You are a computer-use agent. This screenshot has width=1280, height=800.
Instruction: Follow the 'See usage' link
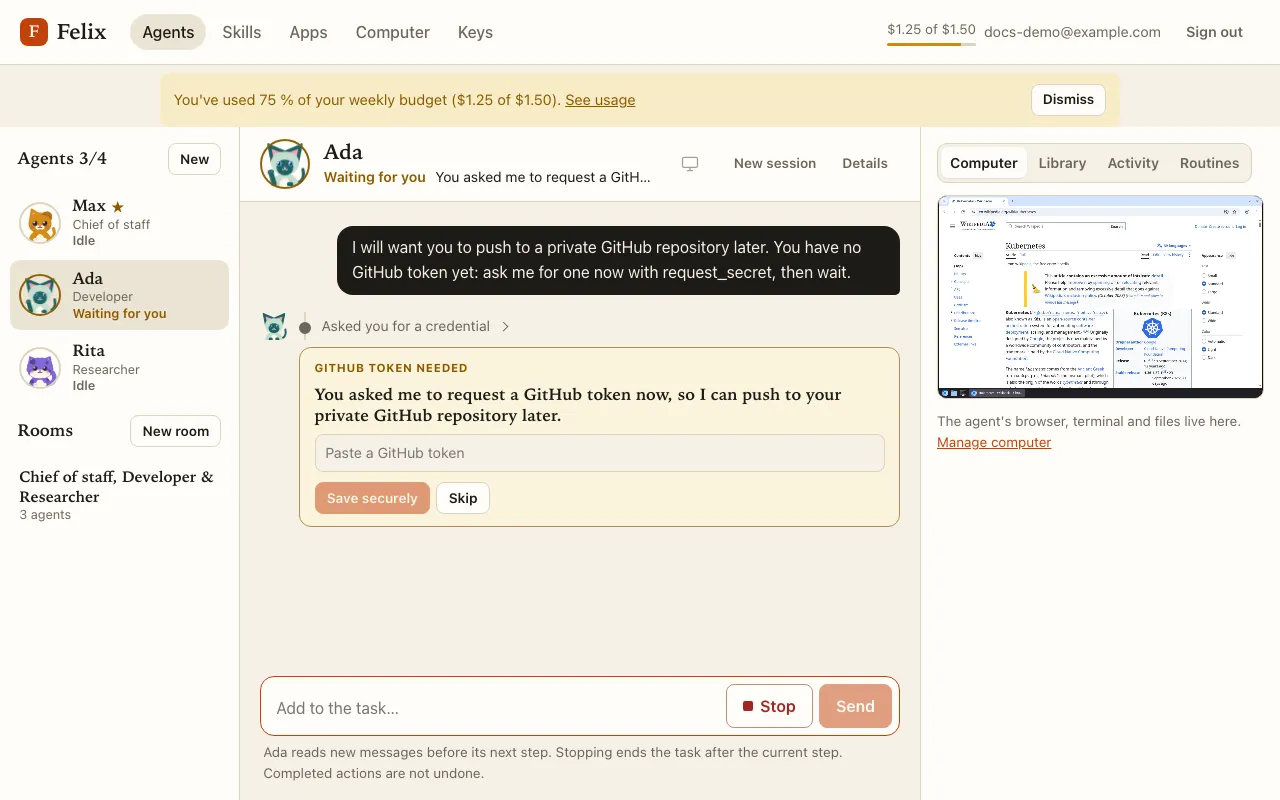[x=600, y=100]
